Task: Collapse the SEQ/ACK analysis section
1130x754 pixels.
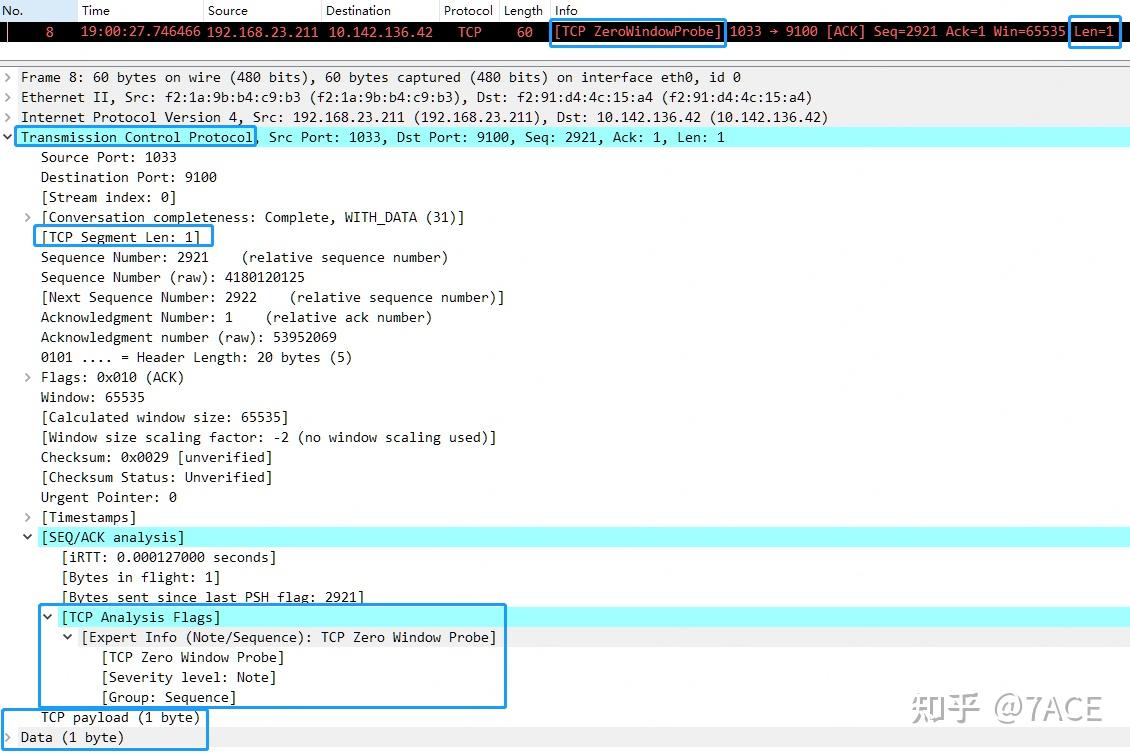Action: point(28,537)
